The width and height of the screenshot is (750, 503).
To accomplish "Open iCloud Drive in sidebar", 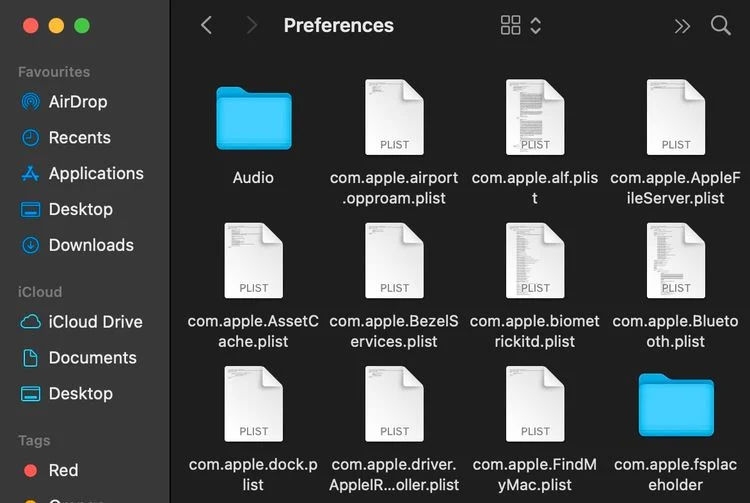I will pyautogui.click(x=95, y=322).
